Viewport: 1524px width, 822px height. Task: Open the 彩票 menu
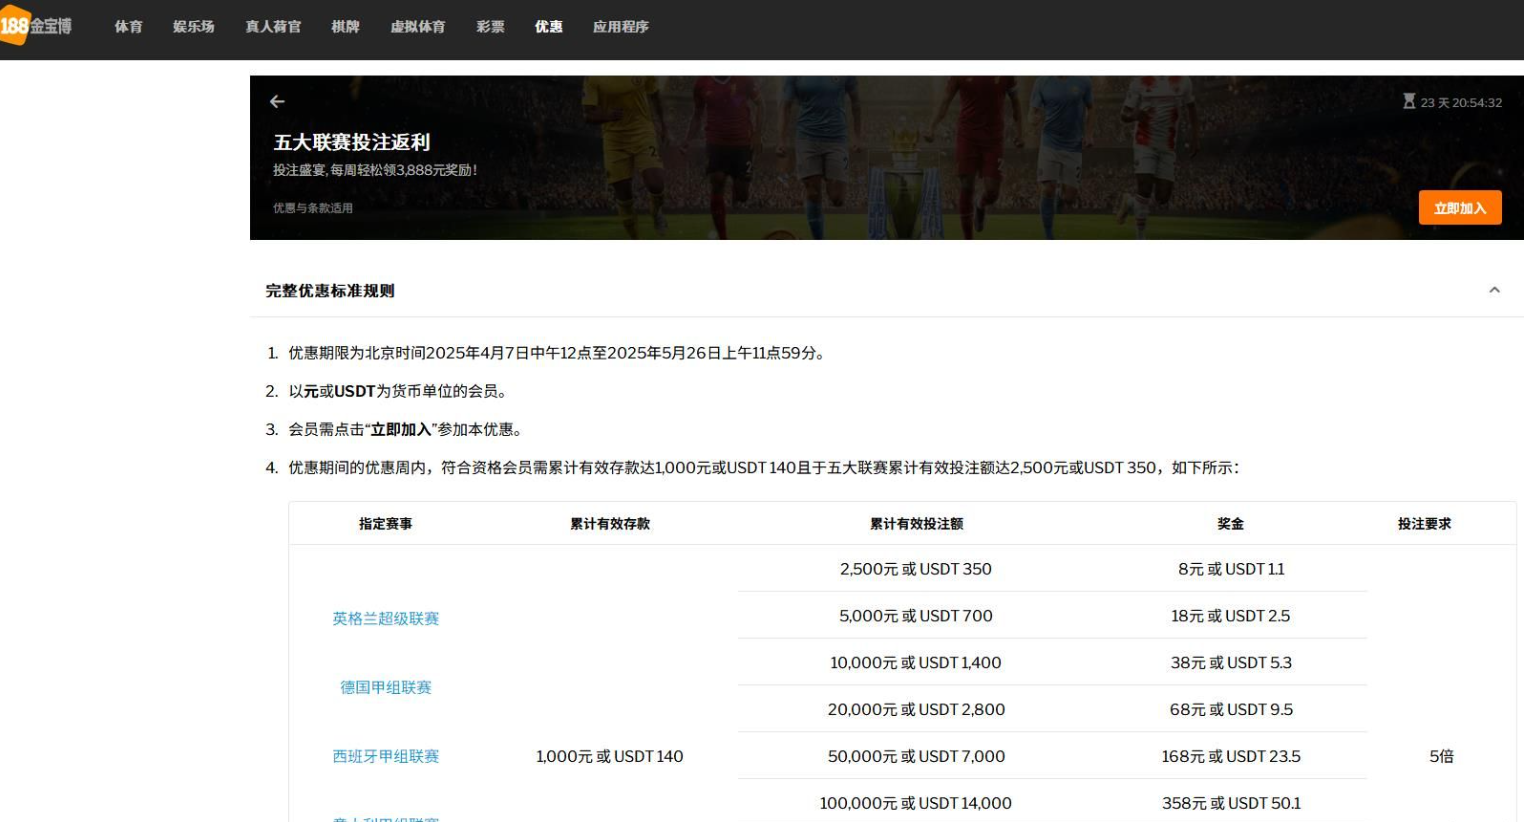(x=490, y=27)
